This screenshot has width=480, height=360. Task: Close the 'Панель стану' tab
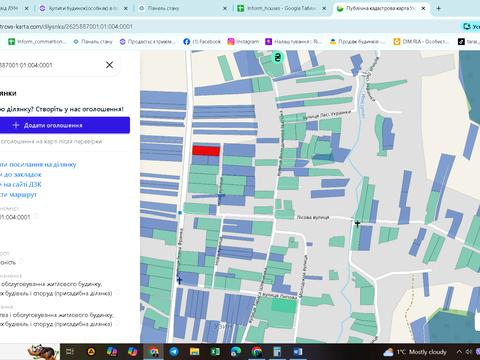[x=225, y=8]
